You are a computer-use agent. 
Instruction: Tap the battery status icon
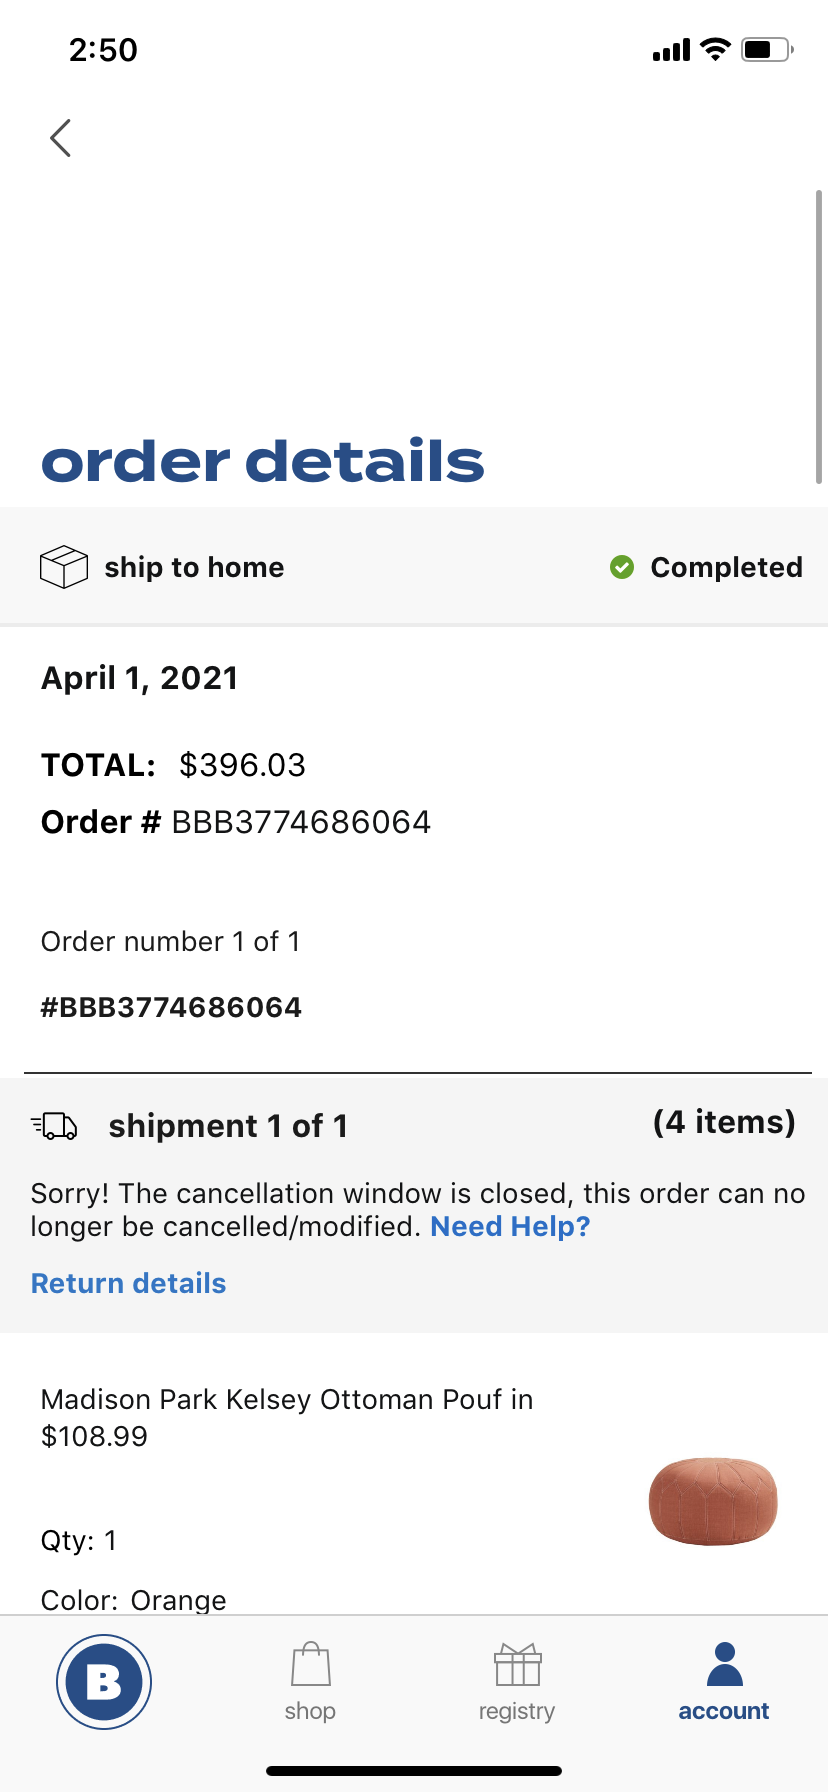(x=767, y=49)
